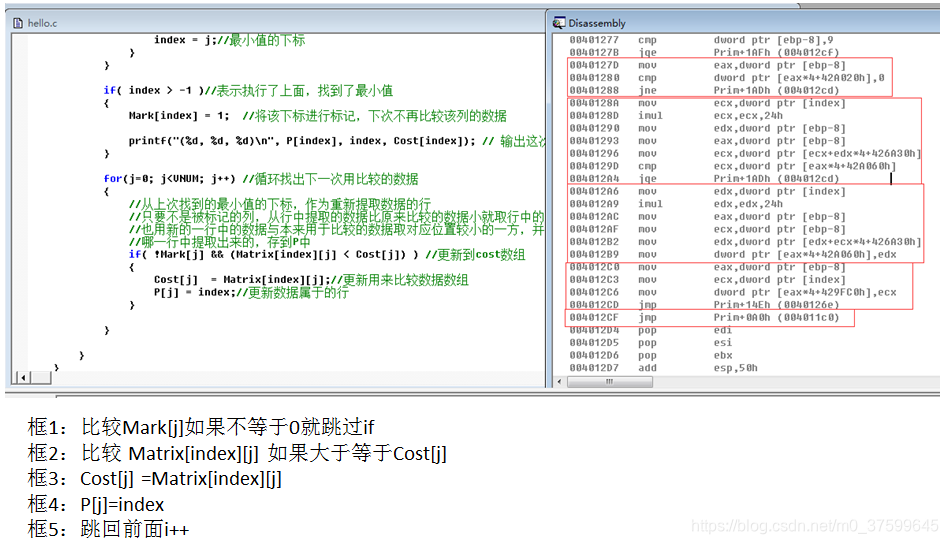Click the mov instruction at 004012A6
Image resolution: width=948 pixels, height=544 pixels.
click(707, 192)
